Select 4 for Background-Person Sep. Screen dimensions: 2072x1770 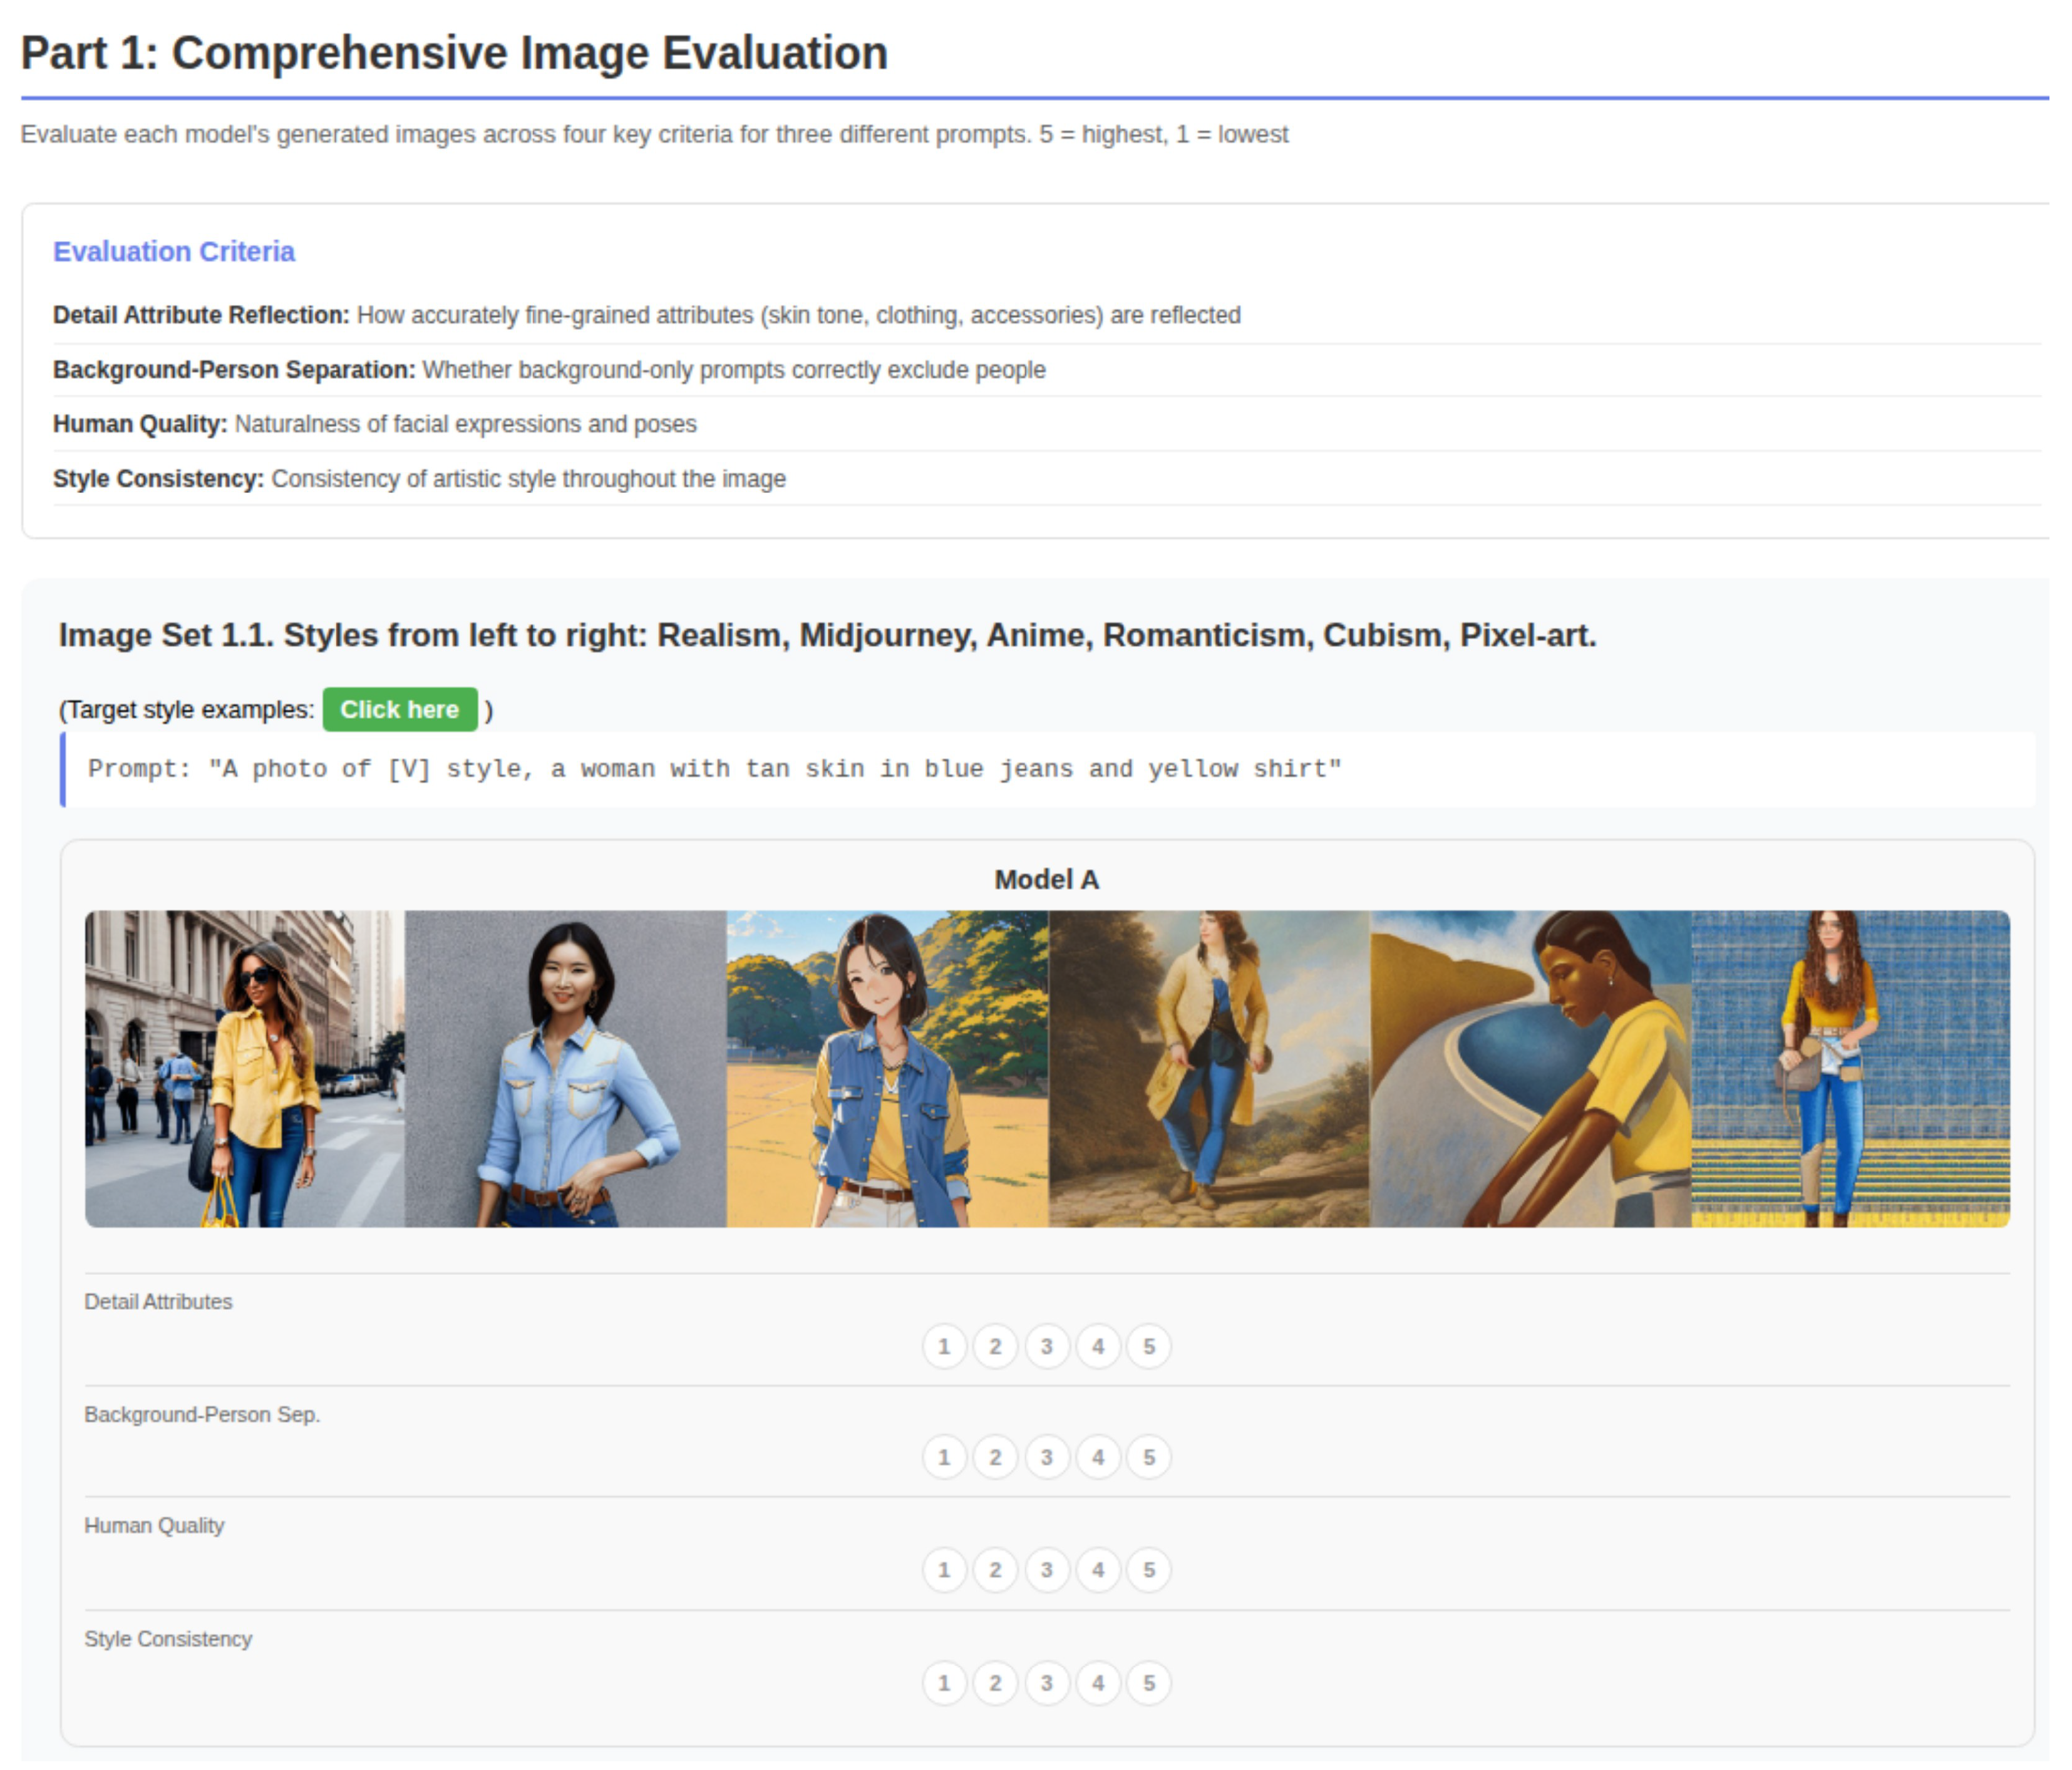point(1097,1457)
